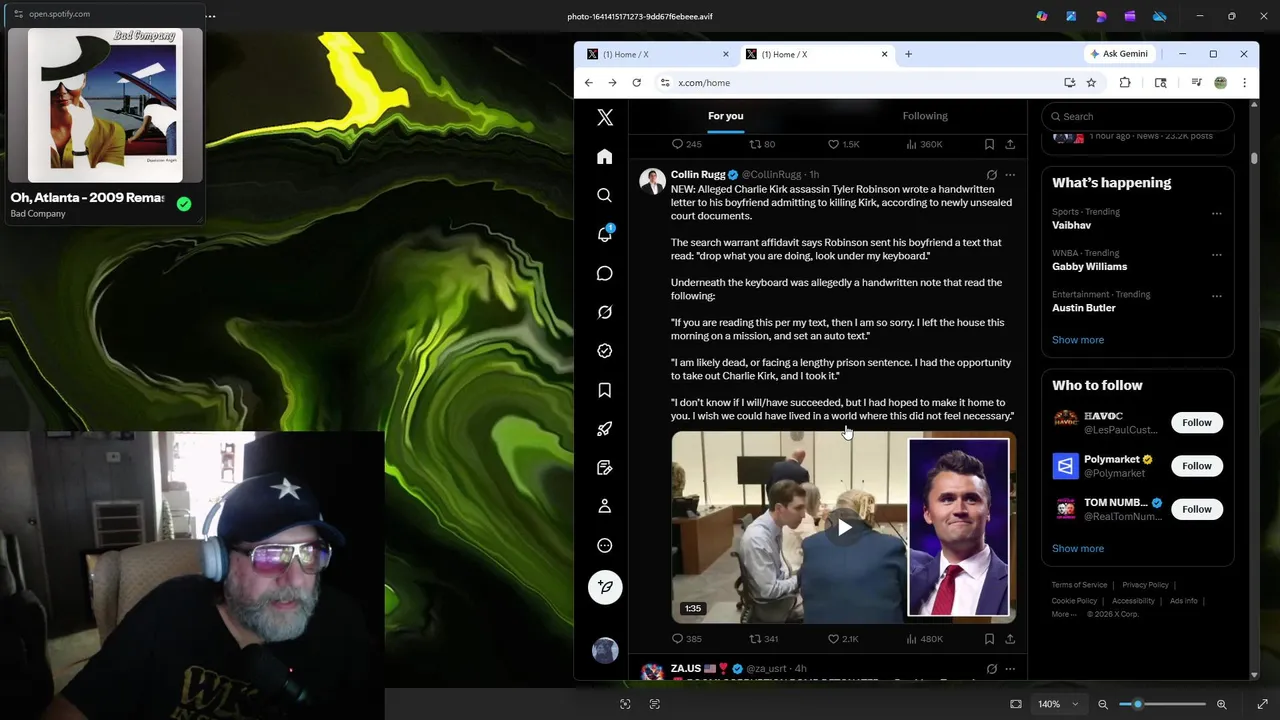This screenshot has height=720, width=1280.
Task: Open more options on Collin Rugg's post
Action: coord(1010,175)
